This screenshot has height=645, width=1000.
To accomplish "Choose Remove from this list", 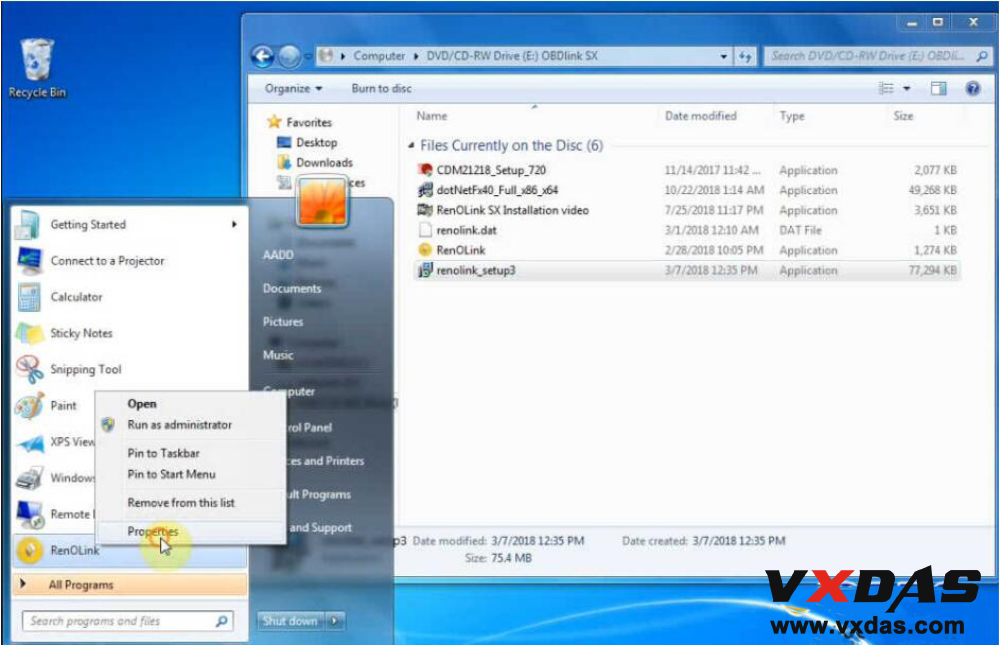I will [180, 503].
